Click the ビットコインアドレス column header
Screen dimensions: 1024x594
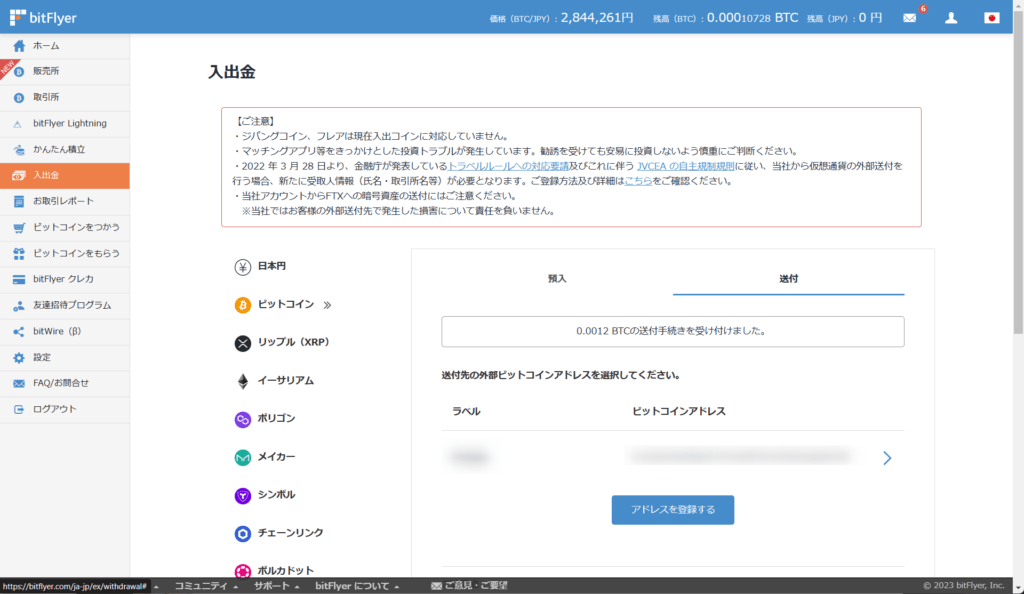(x=679, y=411)
